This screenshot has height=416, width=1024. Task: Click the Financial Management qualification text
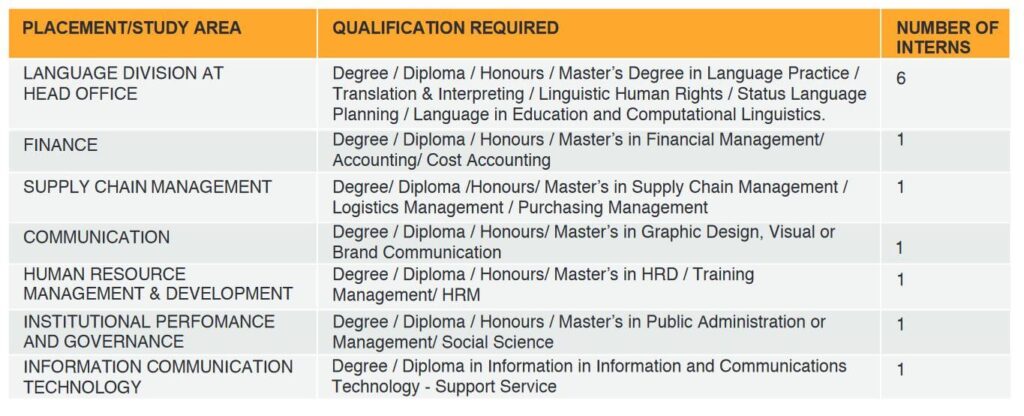point(732,140)
